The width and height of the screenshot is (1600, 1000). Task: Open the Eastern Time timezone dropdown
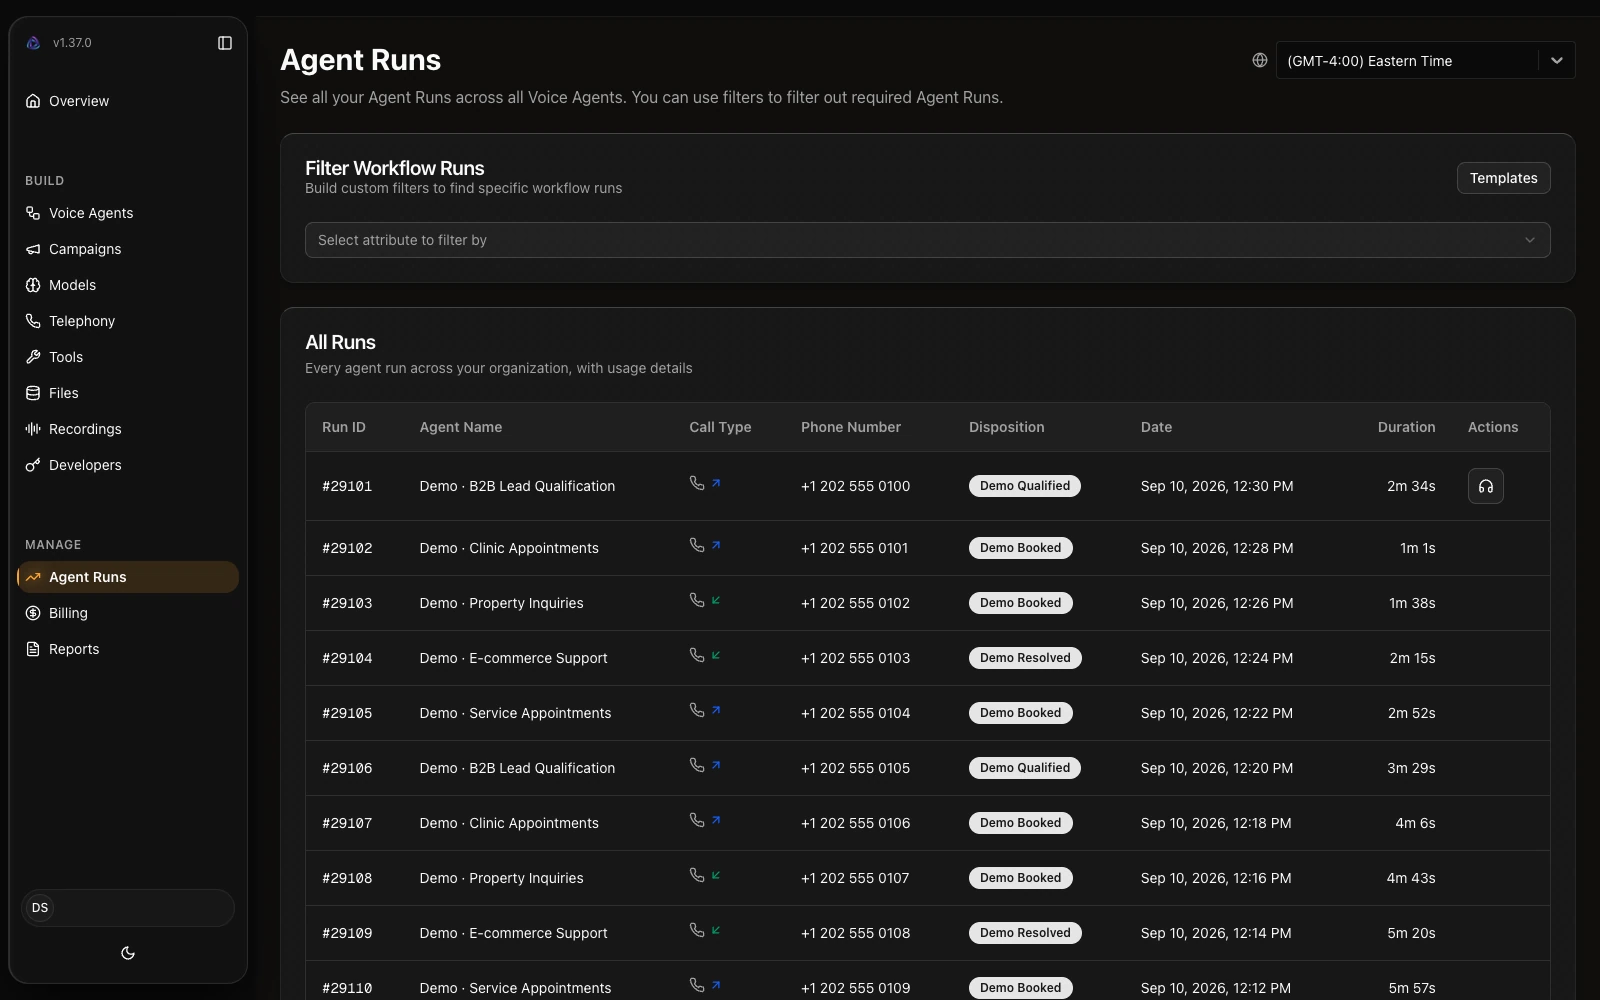pos(1425,60)
